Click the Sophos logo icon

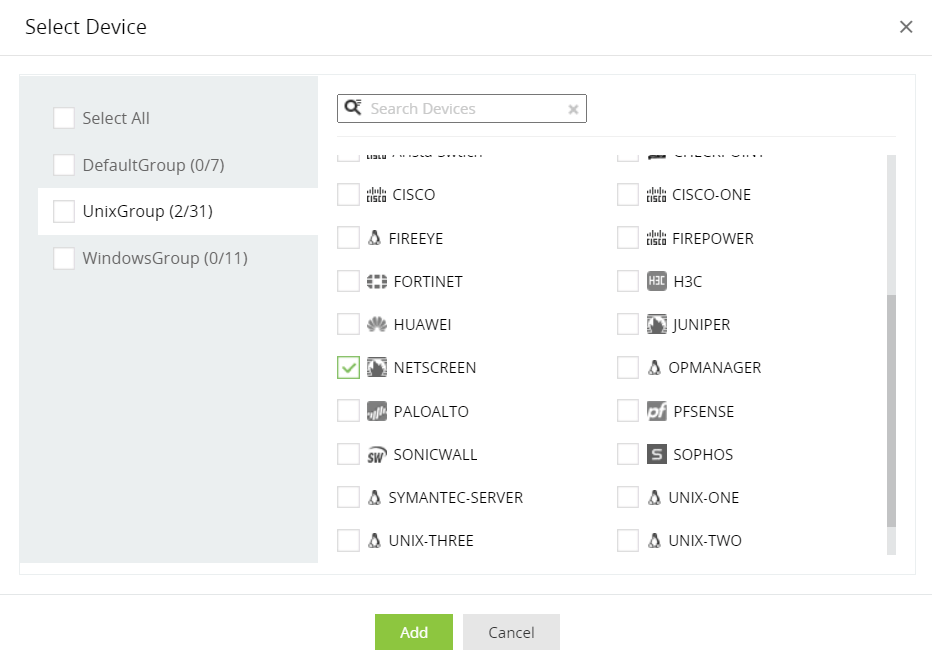tap(656, 455)
